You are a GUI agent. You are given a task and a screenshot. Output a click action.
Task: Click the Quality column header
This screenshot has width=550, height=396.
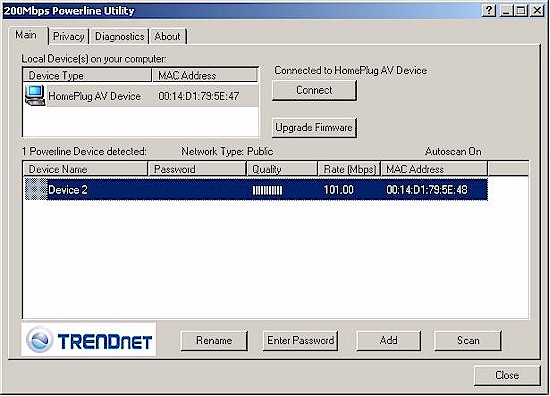pos(282,169)
